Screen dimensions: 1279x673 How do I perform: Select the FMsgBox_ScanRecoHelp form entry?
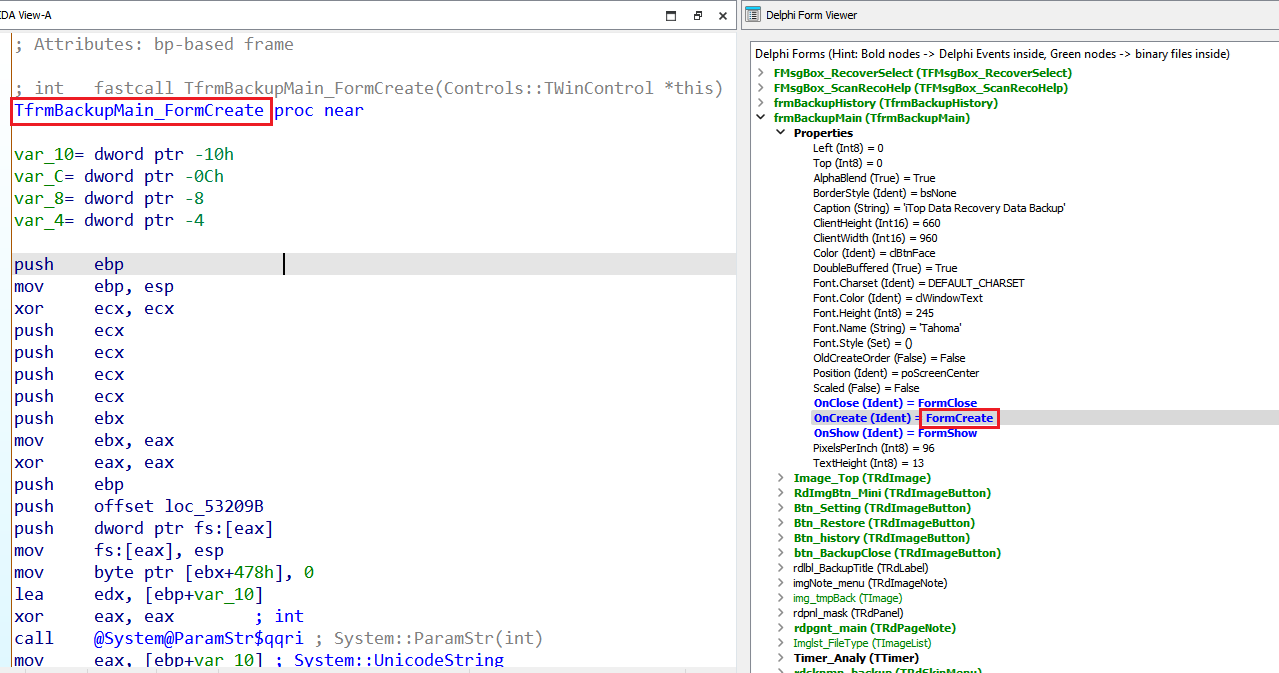(x=921, y=88)
